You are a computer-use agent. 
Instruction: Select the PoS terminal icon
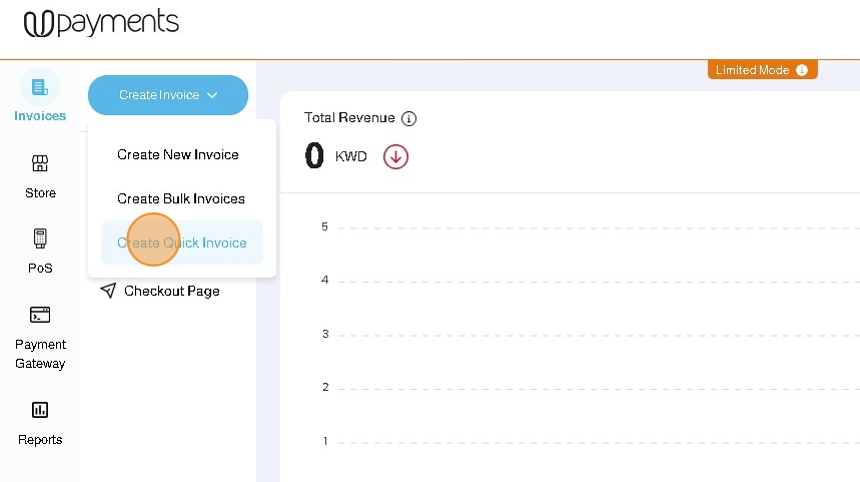tap(40, 239)
